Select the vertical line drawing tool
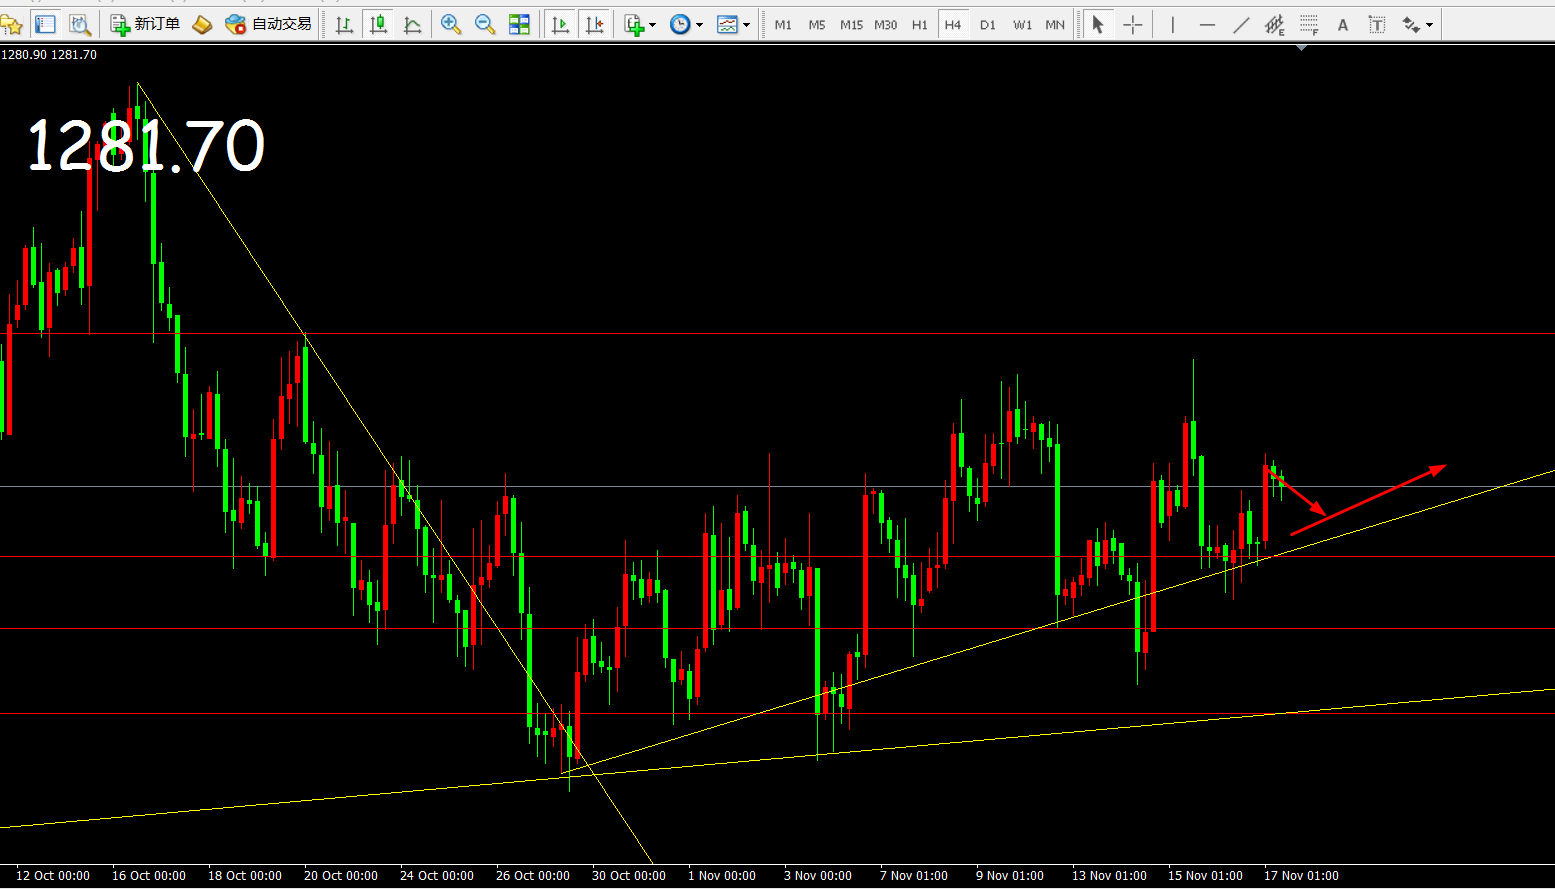 point(1172,25)
